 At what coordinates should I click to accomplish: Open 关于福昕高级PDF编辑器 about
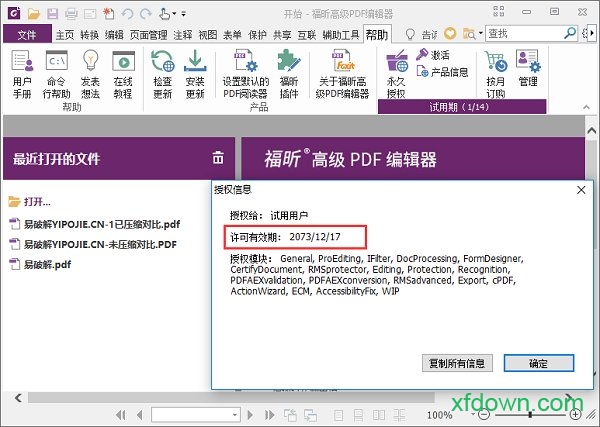click(x=342, y=74)
